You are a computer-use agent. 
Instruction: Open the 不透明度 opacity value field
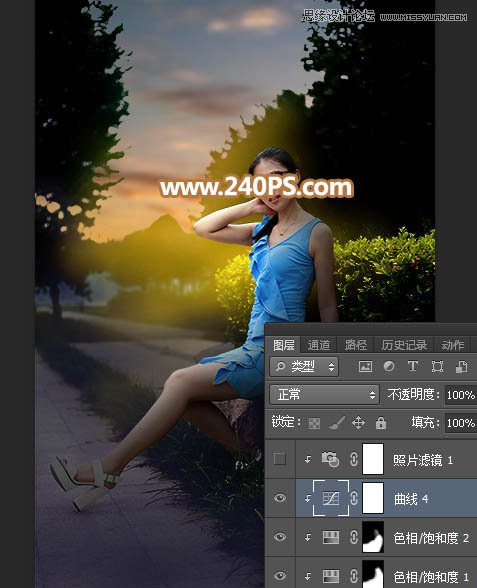point(461,395)
